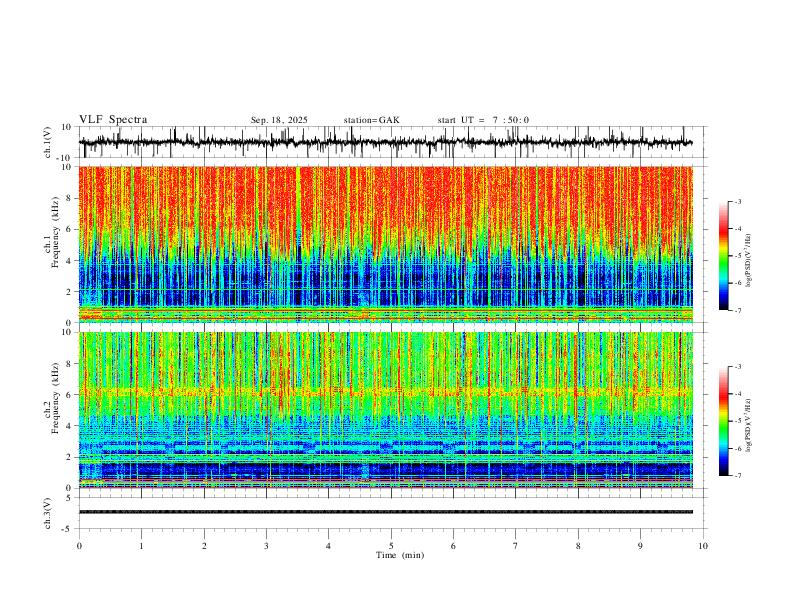Click the ch.1 spectrogram red high-frequency region
Image resolution: width=792 pixels, height=612 pixels.
(385, 202)
